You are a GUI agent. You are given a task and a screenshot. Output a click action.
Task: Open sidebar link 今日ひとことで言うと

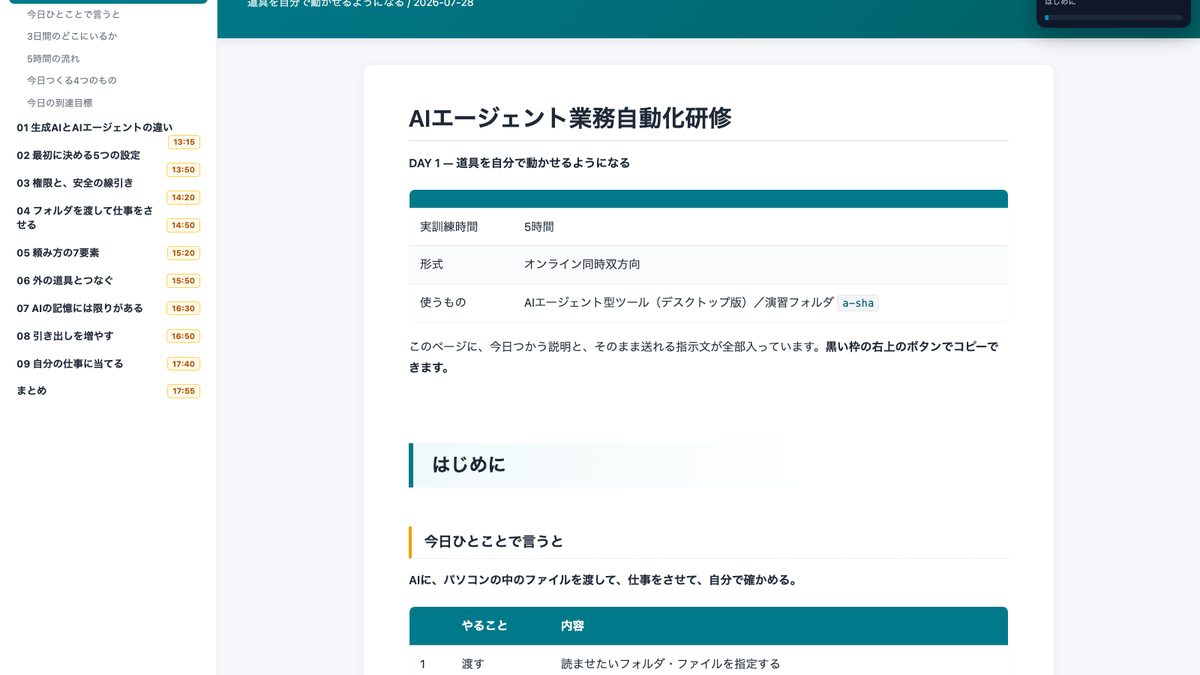click(73, 14)
